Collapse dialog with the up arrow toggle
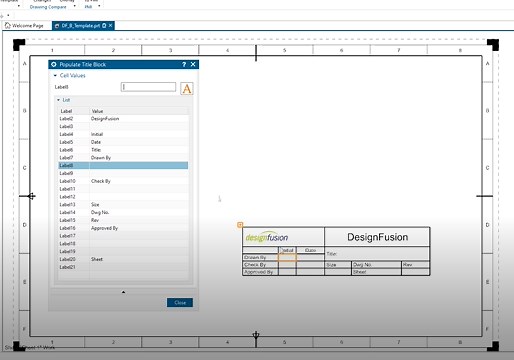Screen dimensions: 514x360 (123, 292)
